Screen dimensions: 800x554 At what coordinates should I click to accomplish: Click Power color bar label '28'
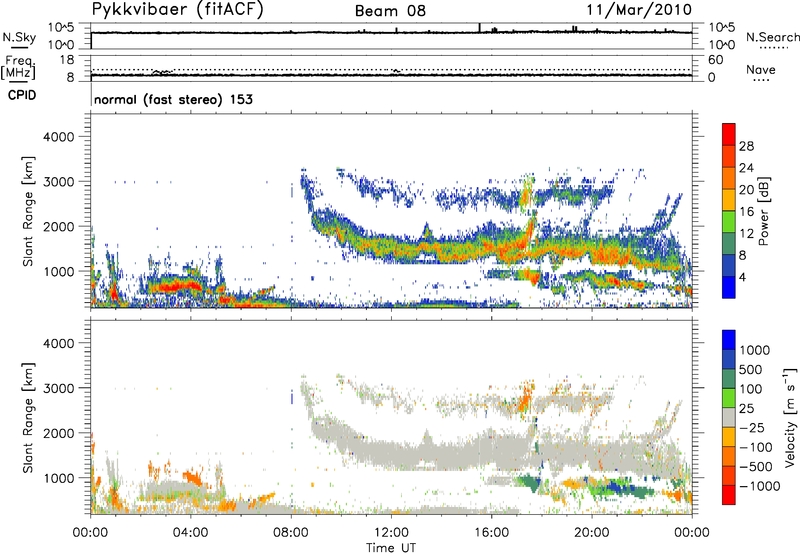tap(746, 146)
